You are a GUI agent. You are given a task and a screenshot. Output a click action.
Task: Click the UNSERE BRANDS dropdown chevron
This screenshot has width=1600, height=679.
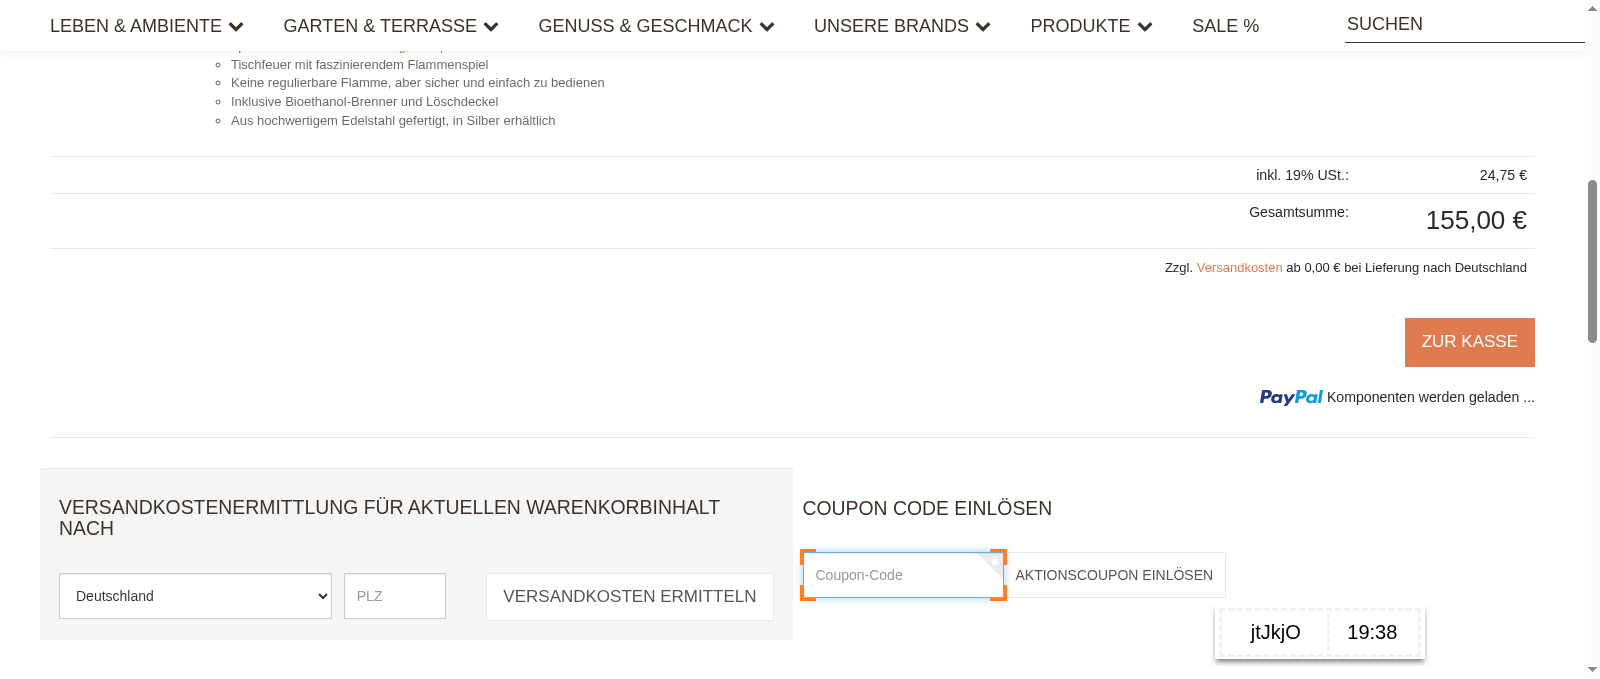tap(985, 26)
